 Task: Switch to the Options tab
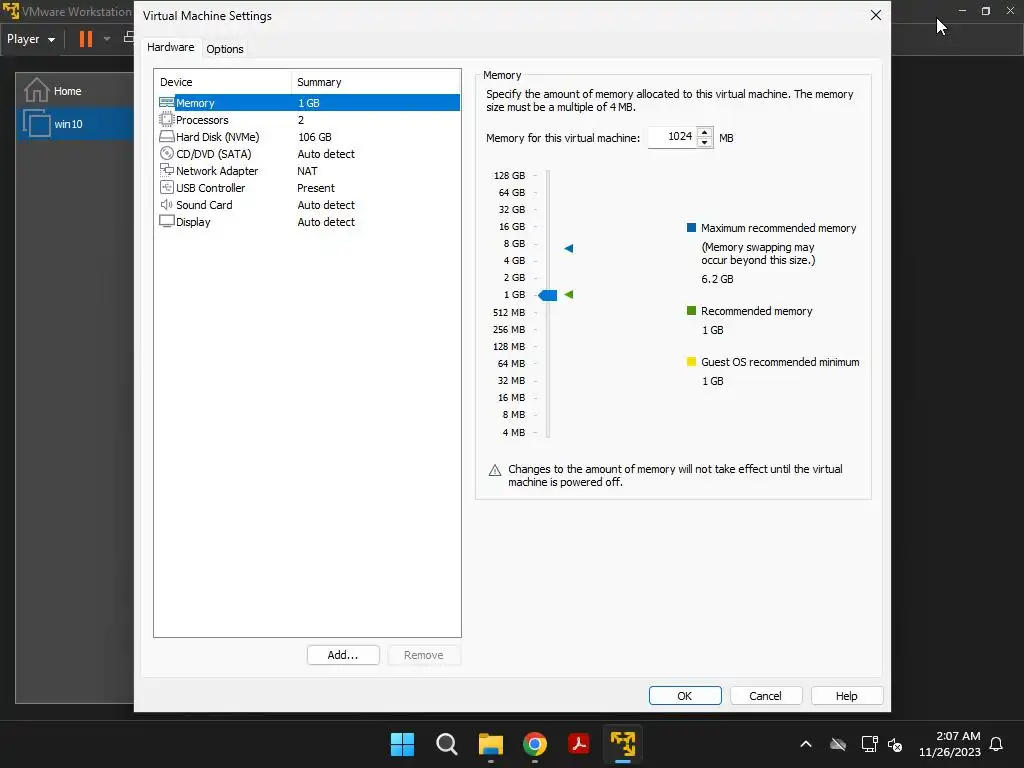225,49
